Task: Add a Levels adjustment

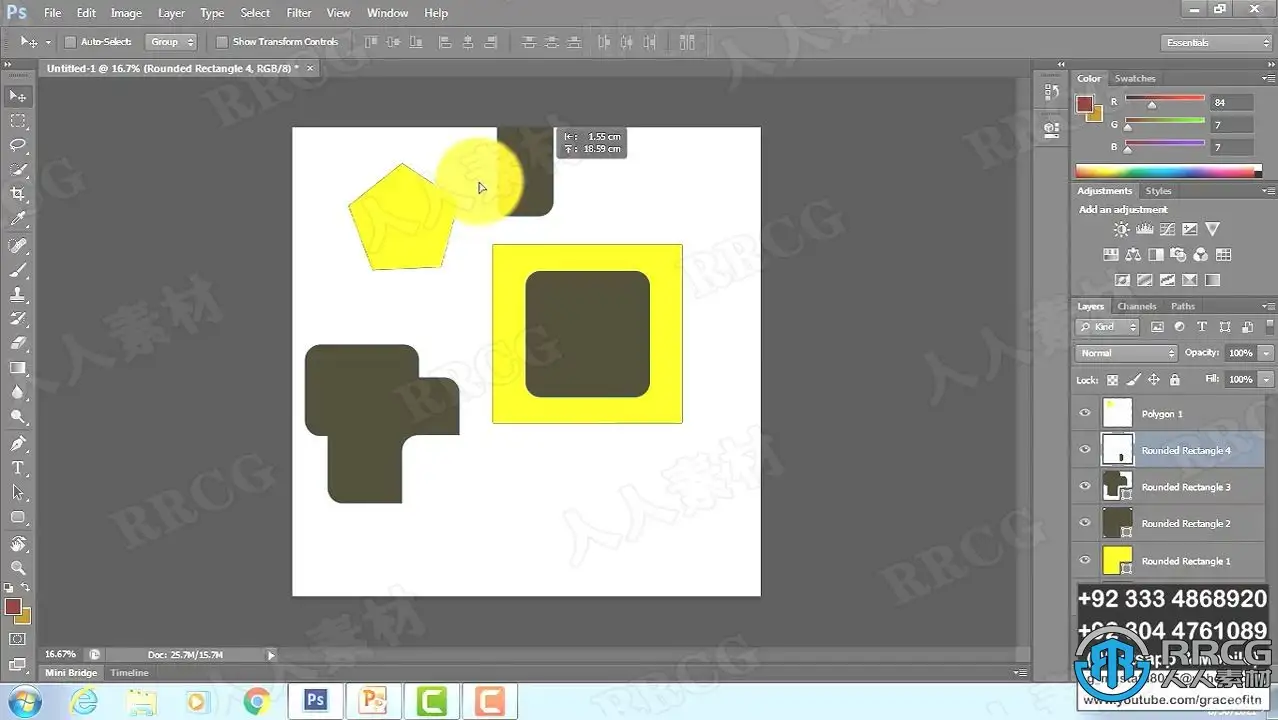Action: (1145, 230)
